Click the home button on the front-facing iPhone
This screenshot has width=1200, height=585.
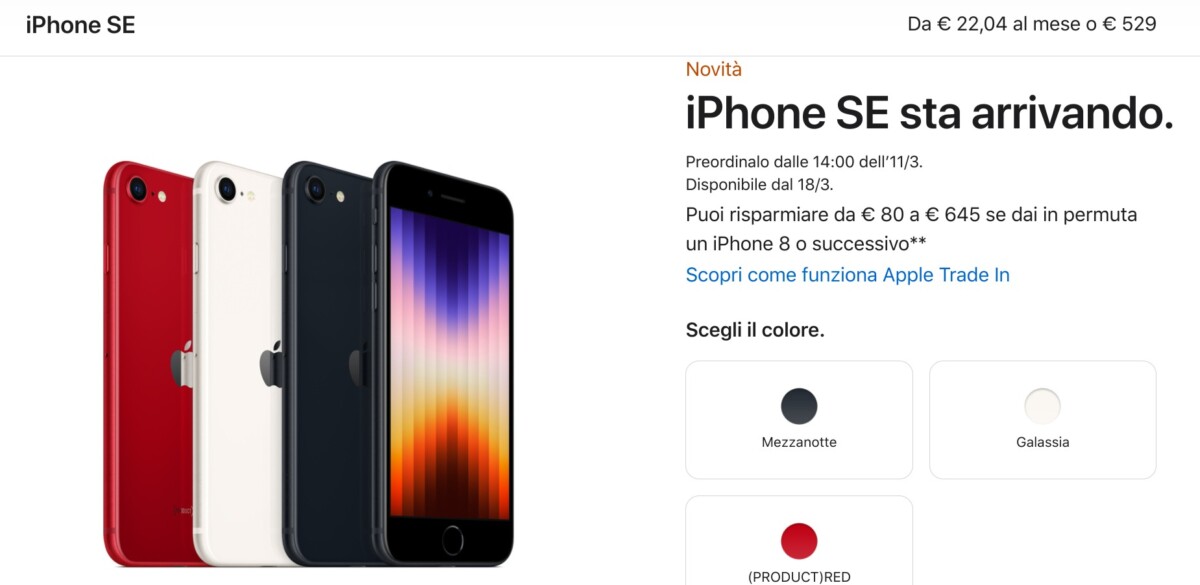pos(452,539)
